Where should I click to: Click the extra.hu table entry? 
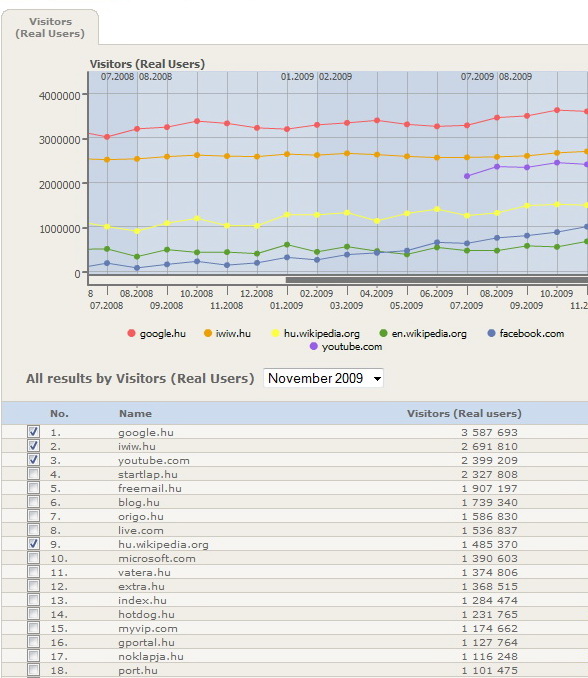[141, 586]
